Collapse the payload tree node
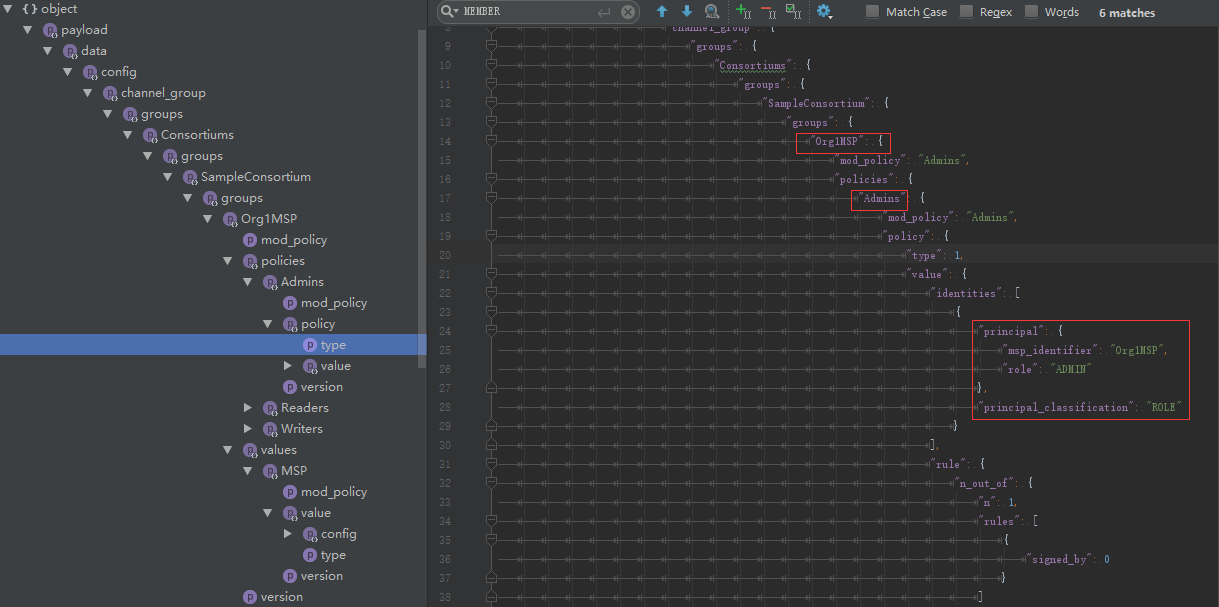 pyautogui.click(x=28, y=30)
